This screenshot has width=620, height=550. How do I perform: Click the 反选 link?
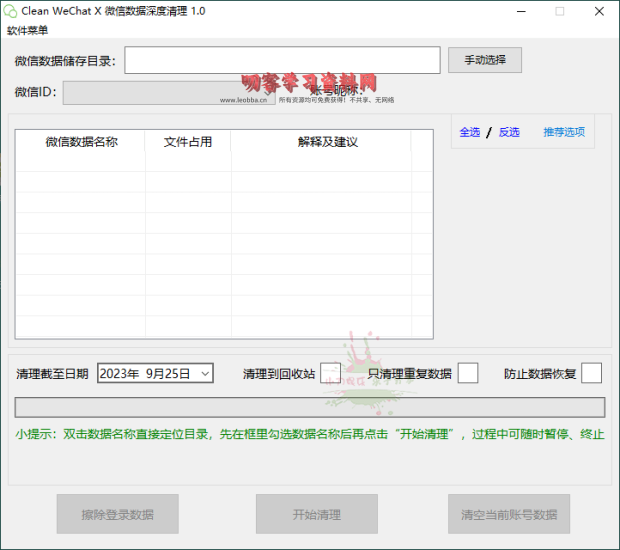pyautogui.click(x=509, y=132)
